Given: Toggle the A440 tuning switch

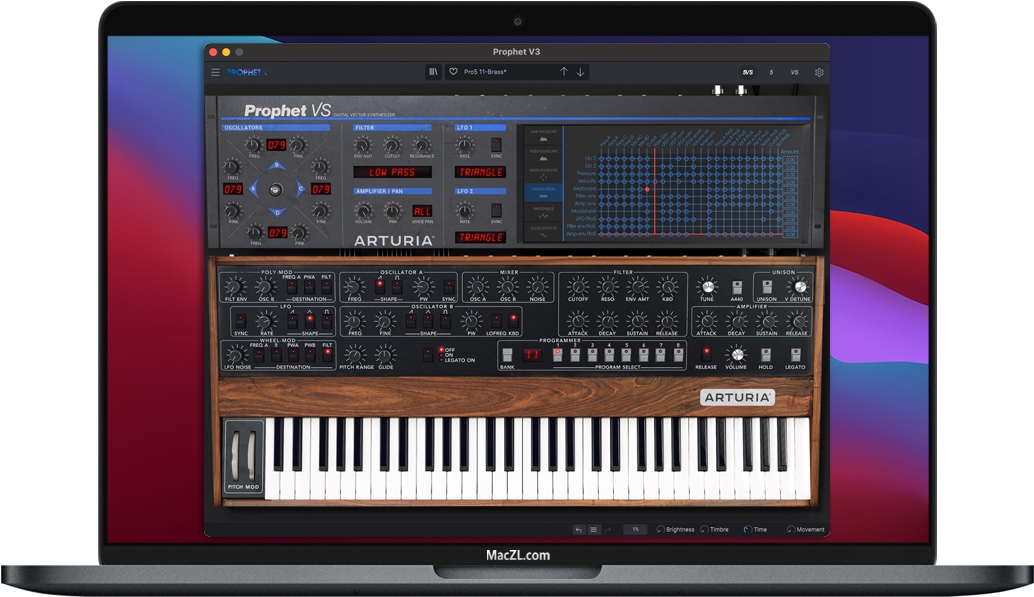Looking at the screenshot, I should (736, 288).
